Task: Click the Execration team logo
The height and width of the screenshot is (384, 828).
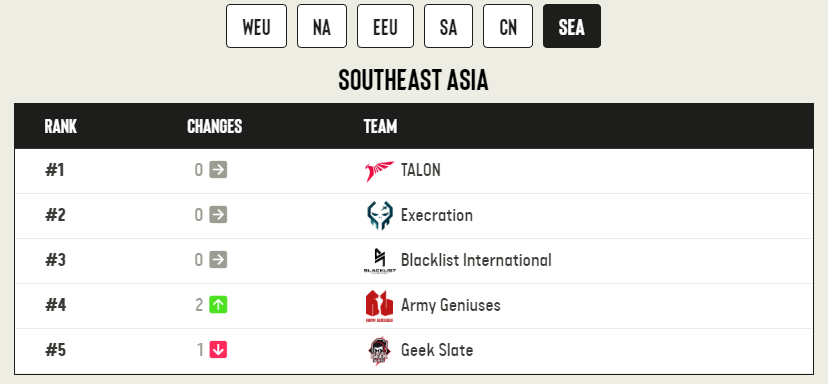Action: click(380, 216)
